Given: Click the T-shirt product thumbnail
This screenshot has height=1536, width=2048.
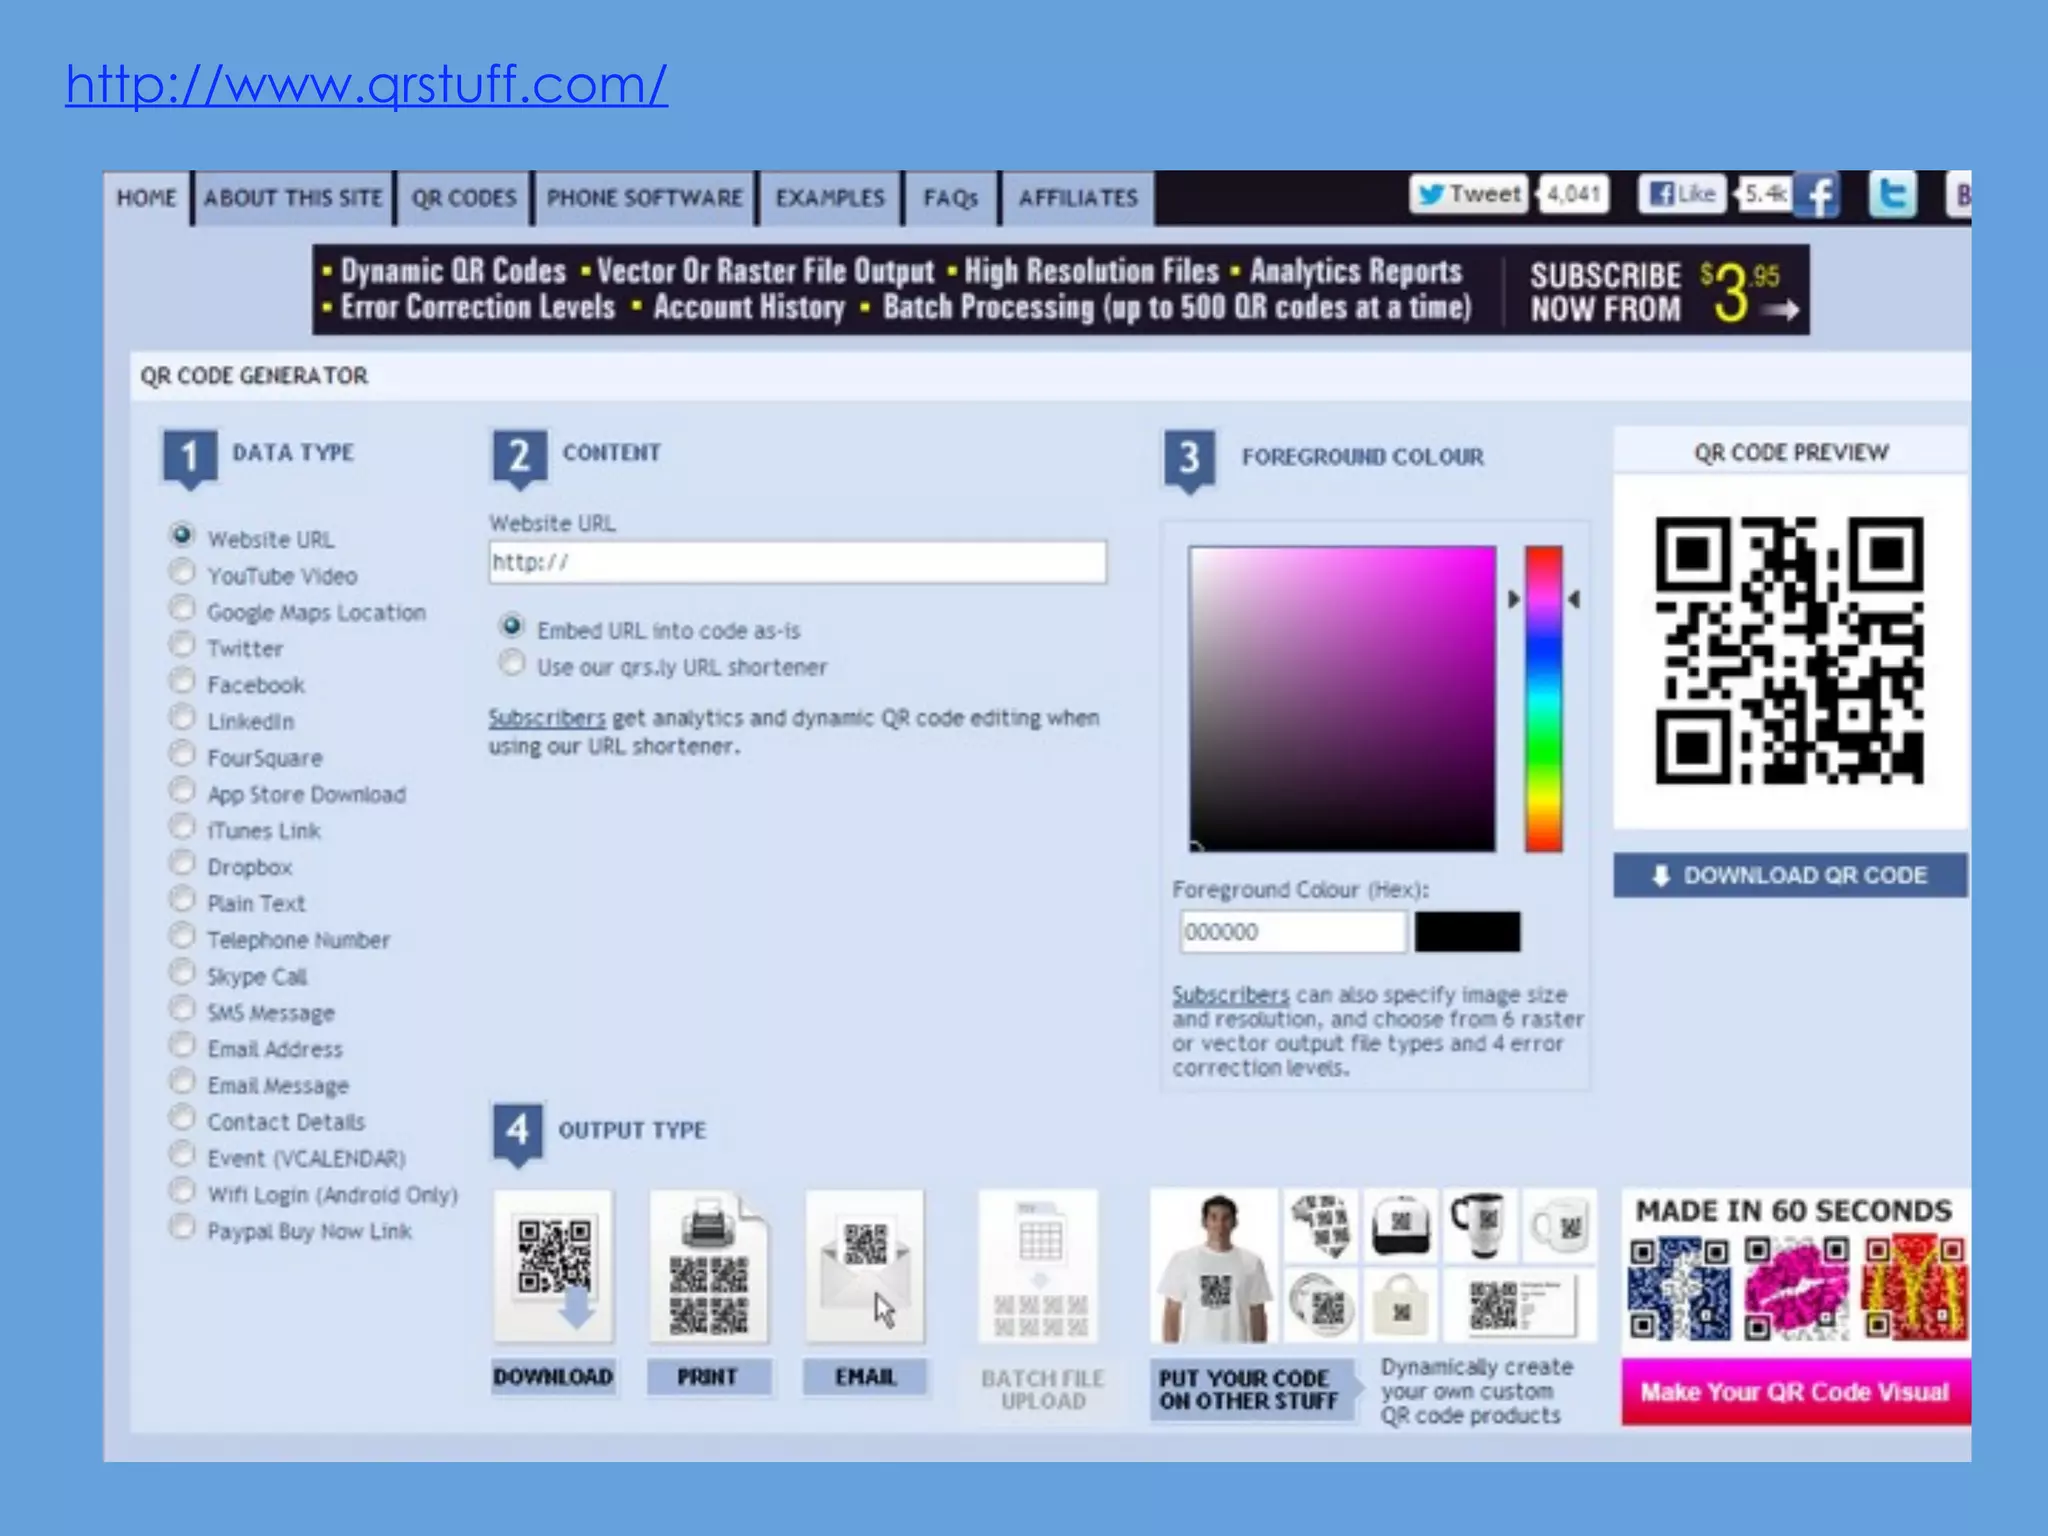Looking at the screenshot, I should (1214, 1266).
